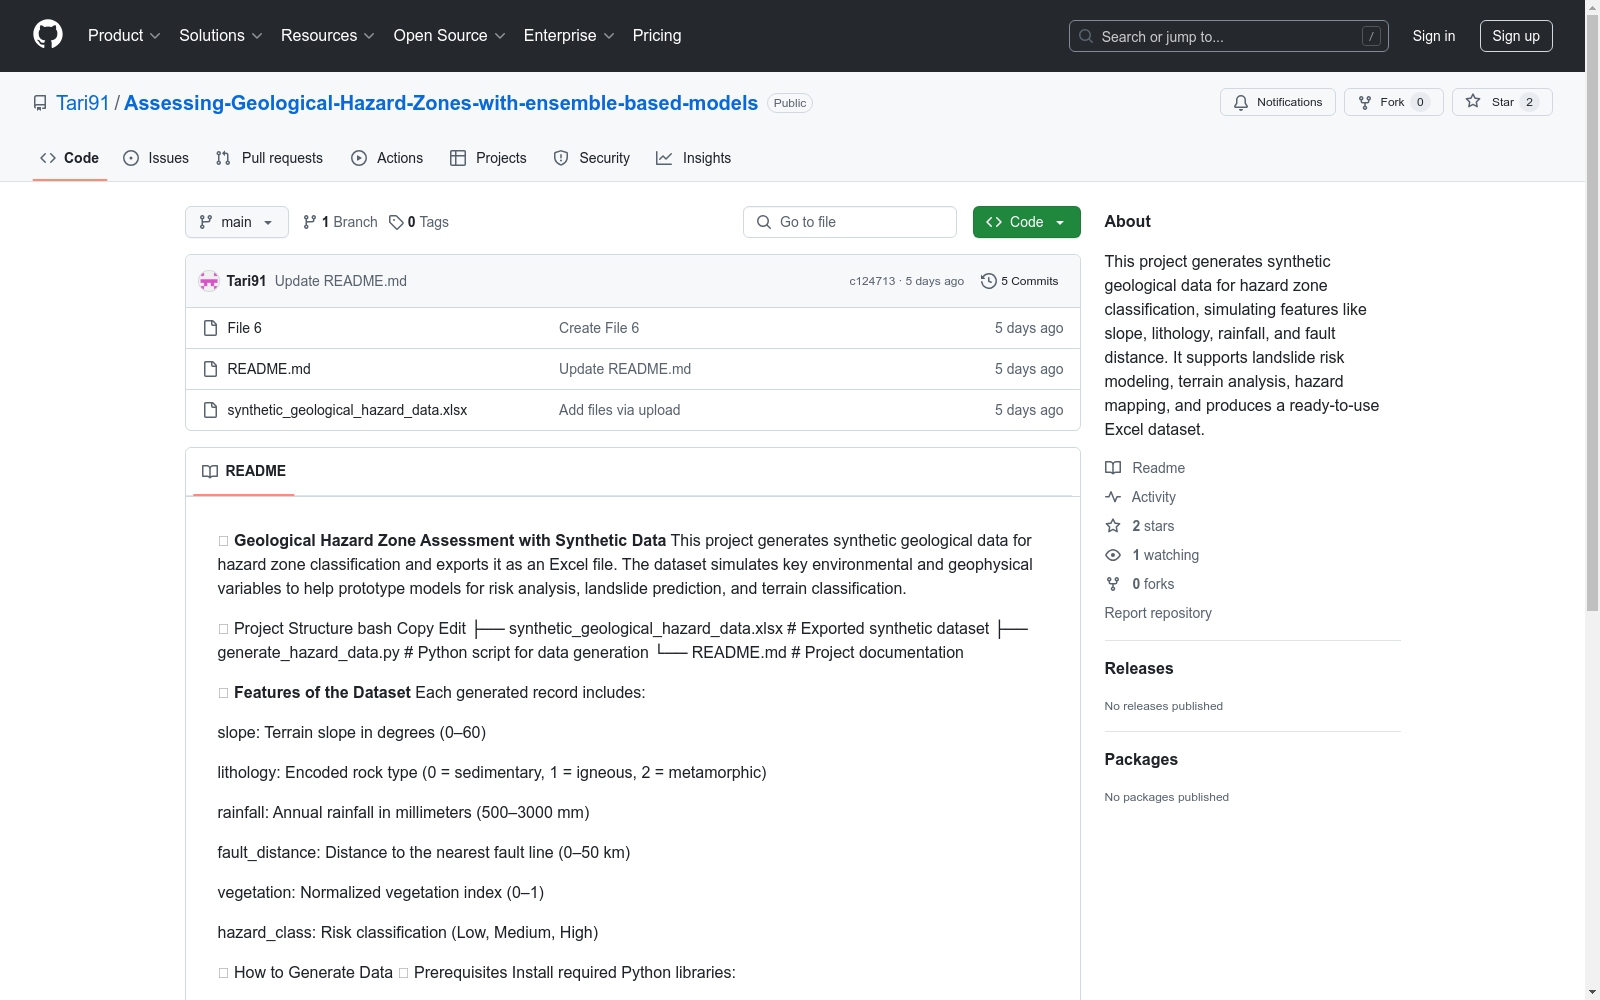Select the README tab in file viewer
Viewport: 1600px width, 1000px height.
tap(244, 471)
